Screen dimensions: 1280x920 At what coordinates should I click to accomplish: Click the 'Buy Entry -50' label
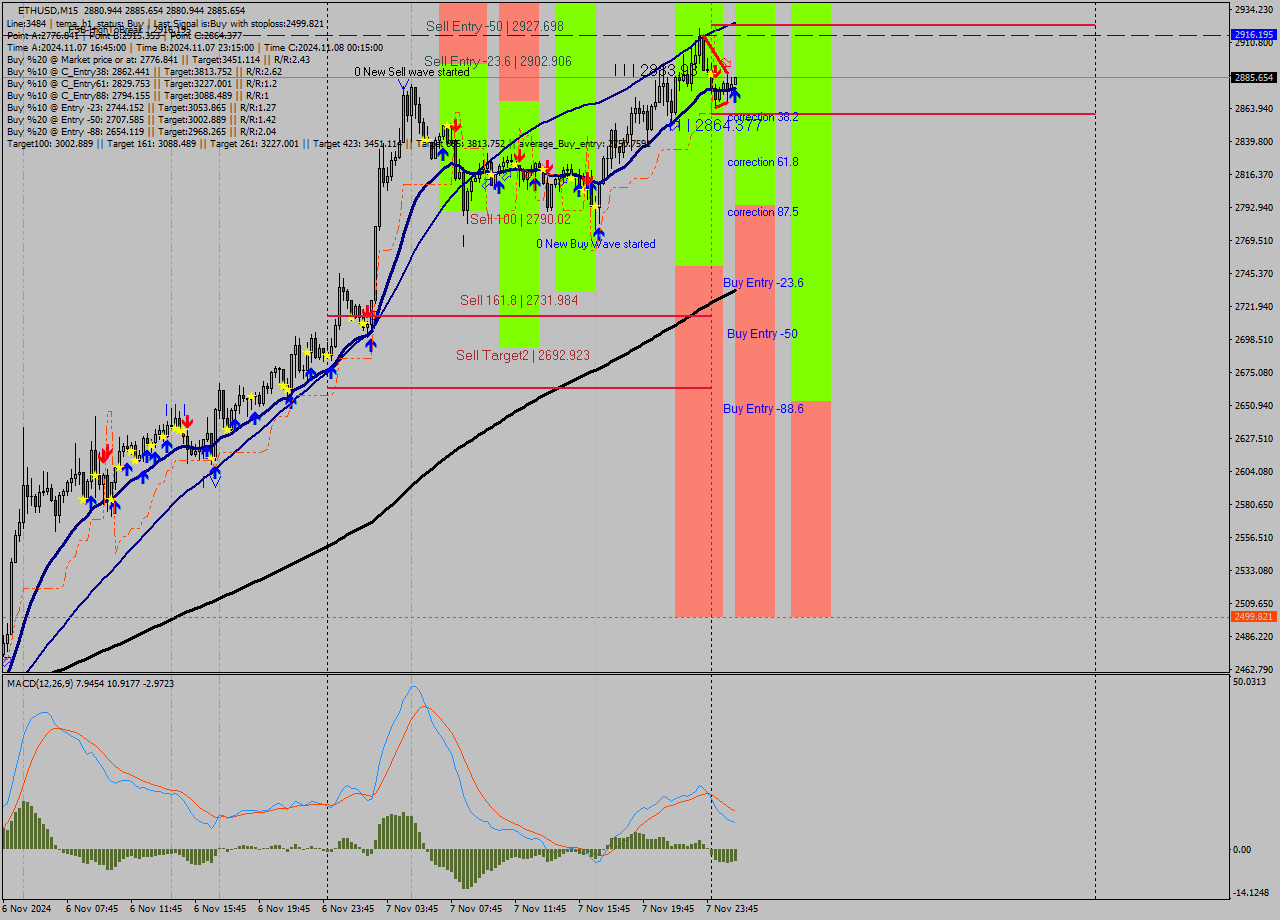coord(762,334)
